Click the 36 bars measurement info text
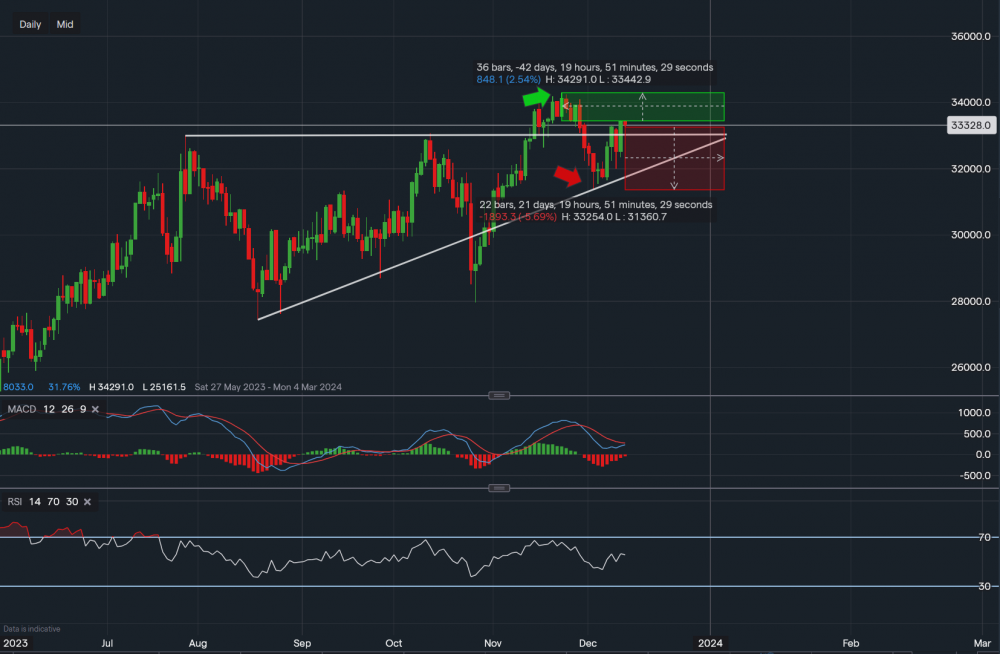The height and width of the screenshot is (654, 1000). coord(594,68)
